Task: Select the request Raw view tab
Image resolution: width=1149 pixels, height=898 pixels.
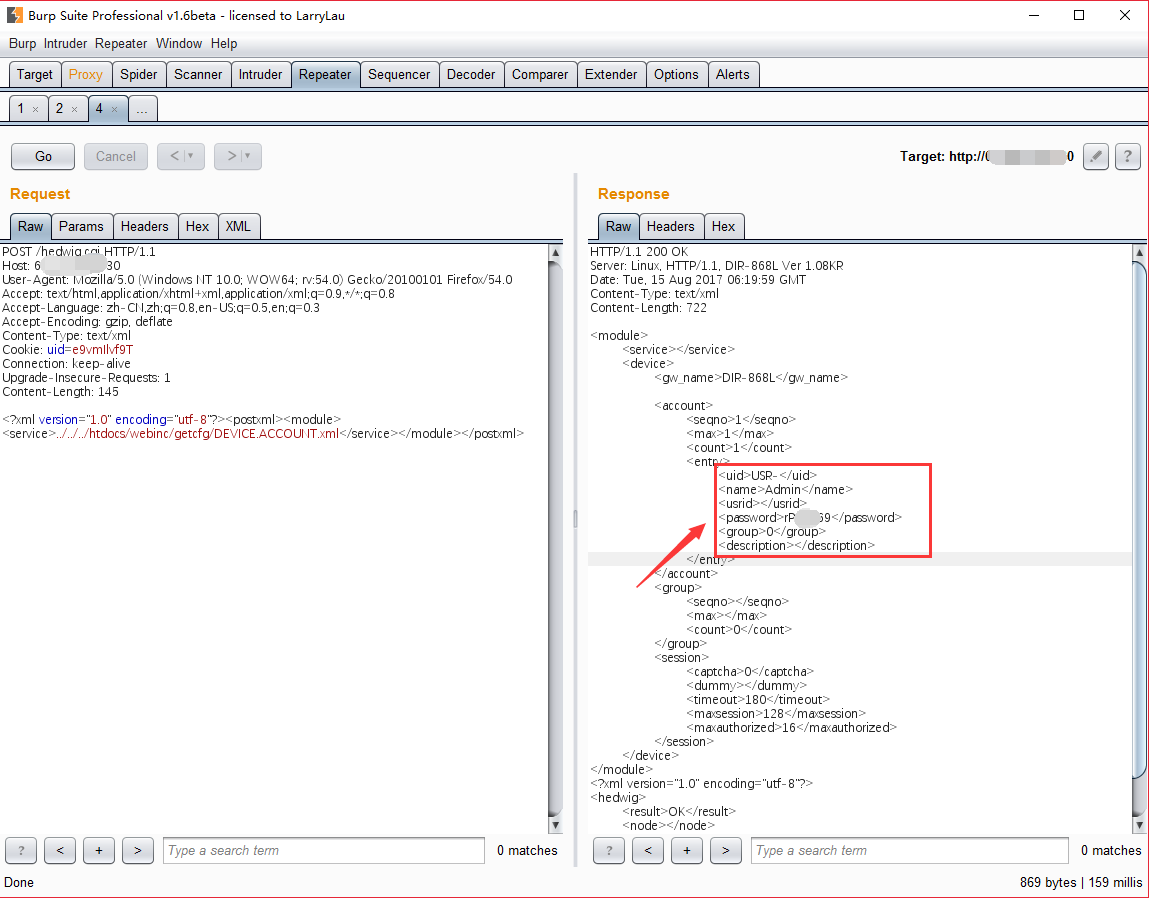Action: [31, 227]
